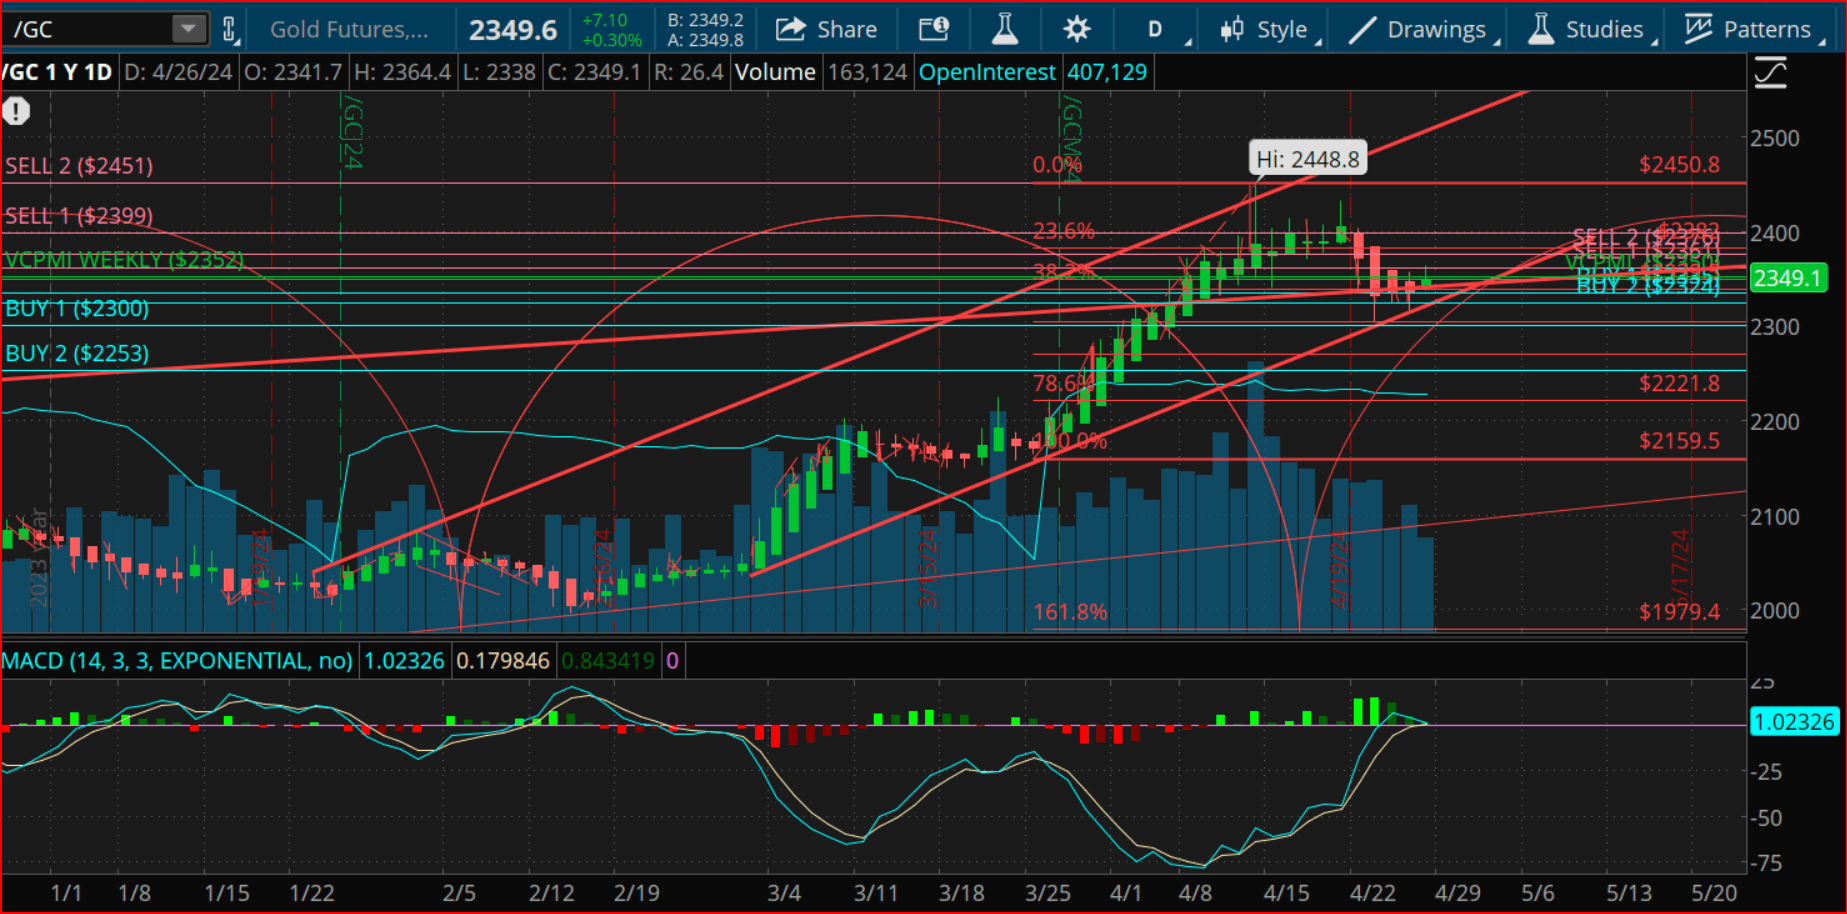1847x914 pixels.
Task: Share the chart using the Share button
Action: coord(826,29)
